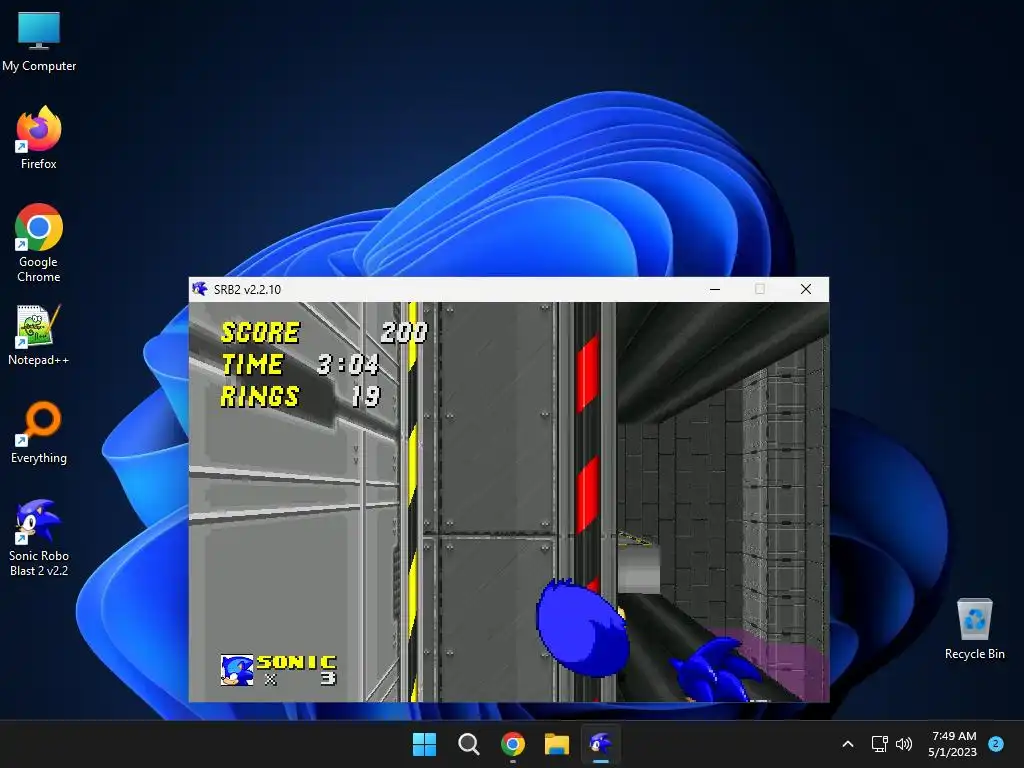1024x768 pixels.
Task: Click the Sonic lives portrait icon
Action: coord(237,670)
